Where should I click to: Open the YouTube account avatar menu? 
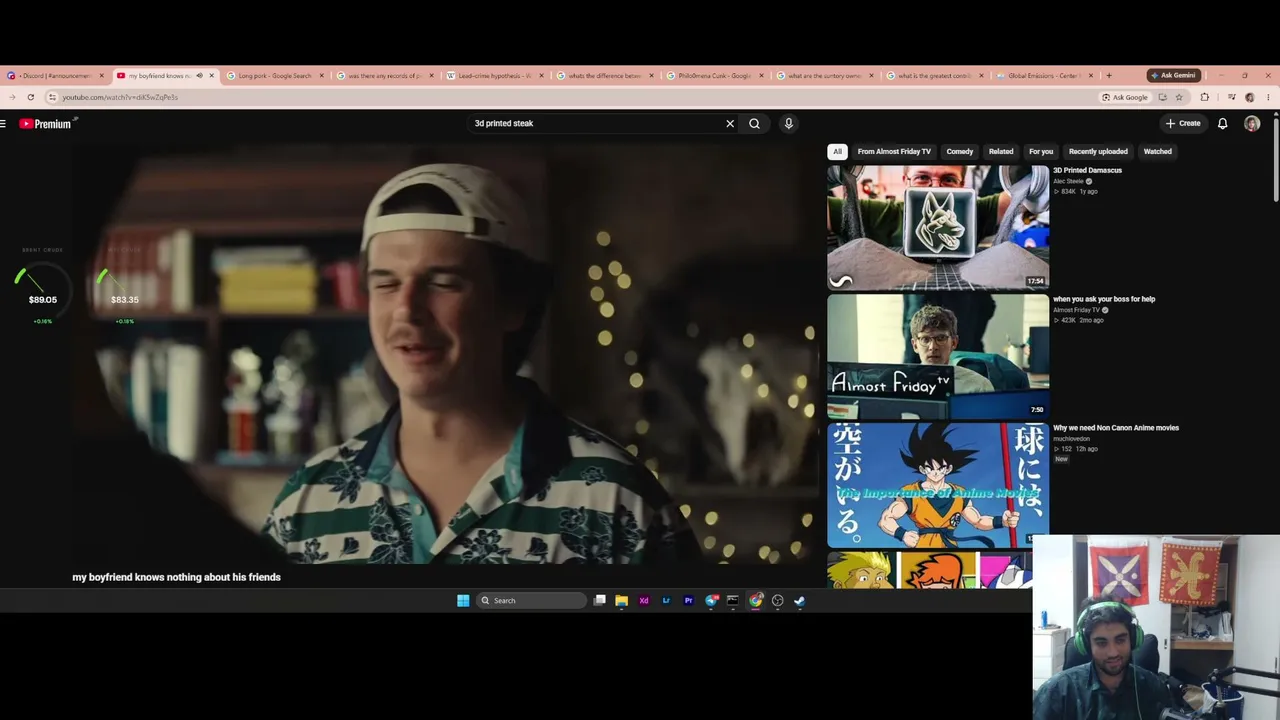coord(1252,124)
